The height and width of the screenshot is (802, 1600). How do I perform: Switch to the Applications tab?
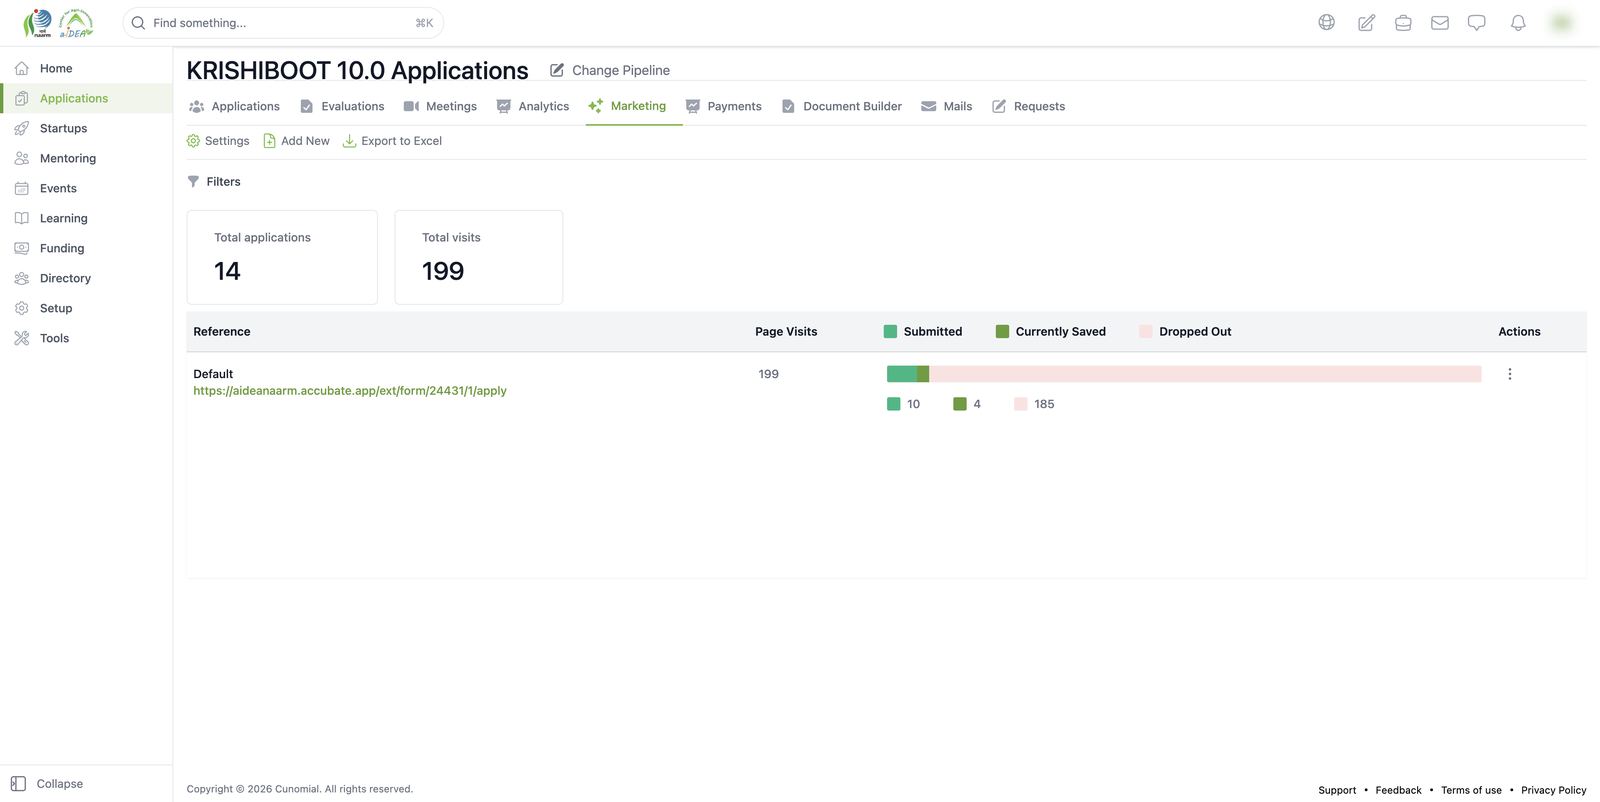tap(234, 106)
